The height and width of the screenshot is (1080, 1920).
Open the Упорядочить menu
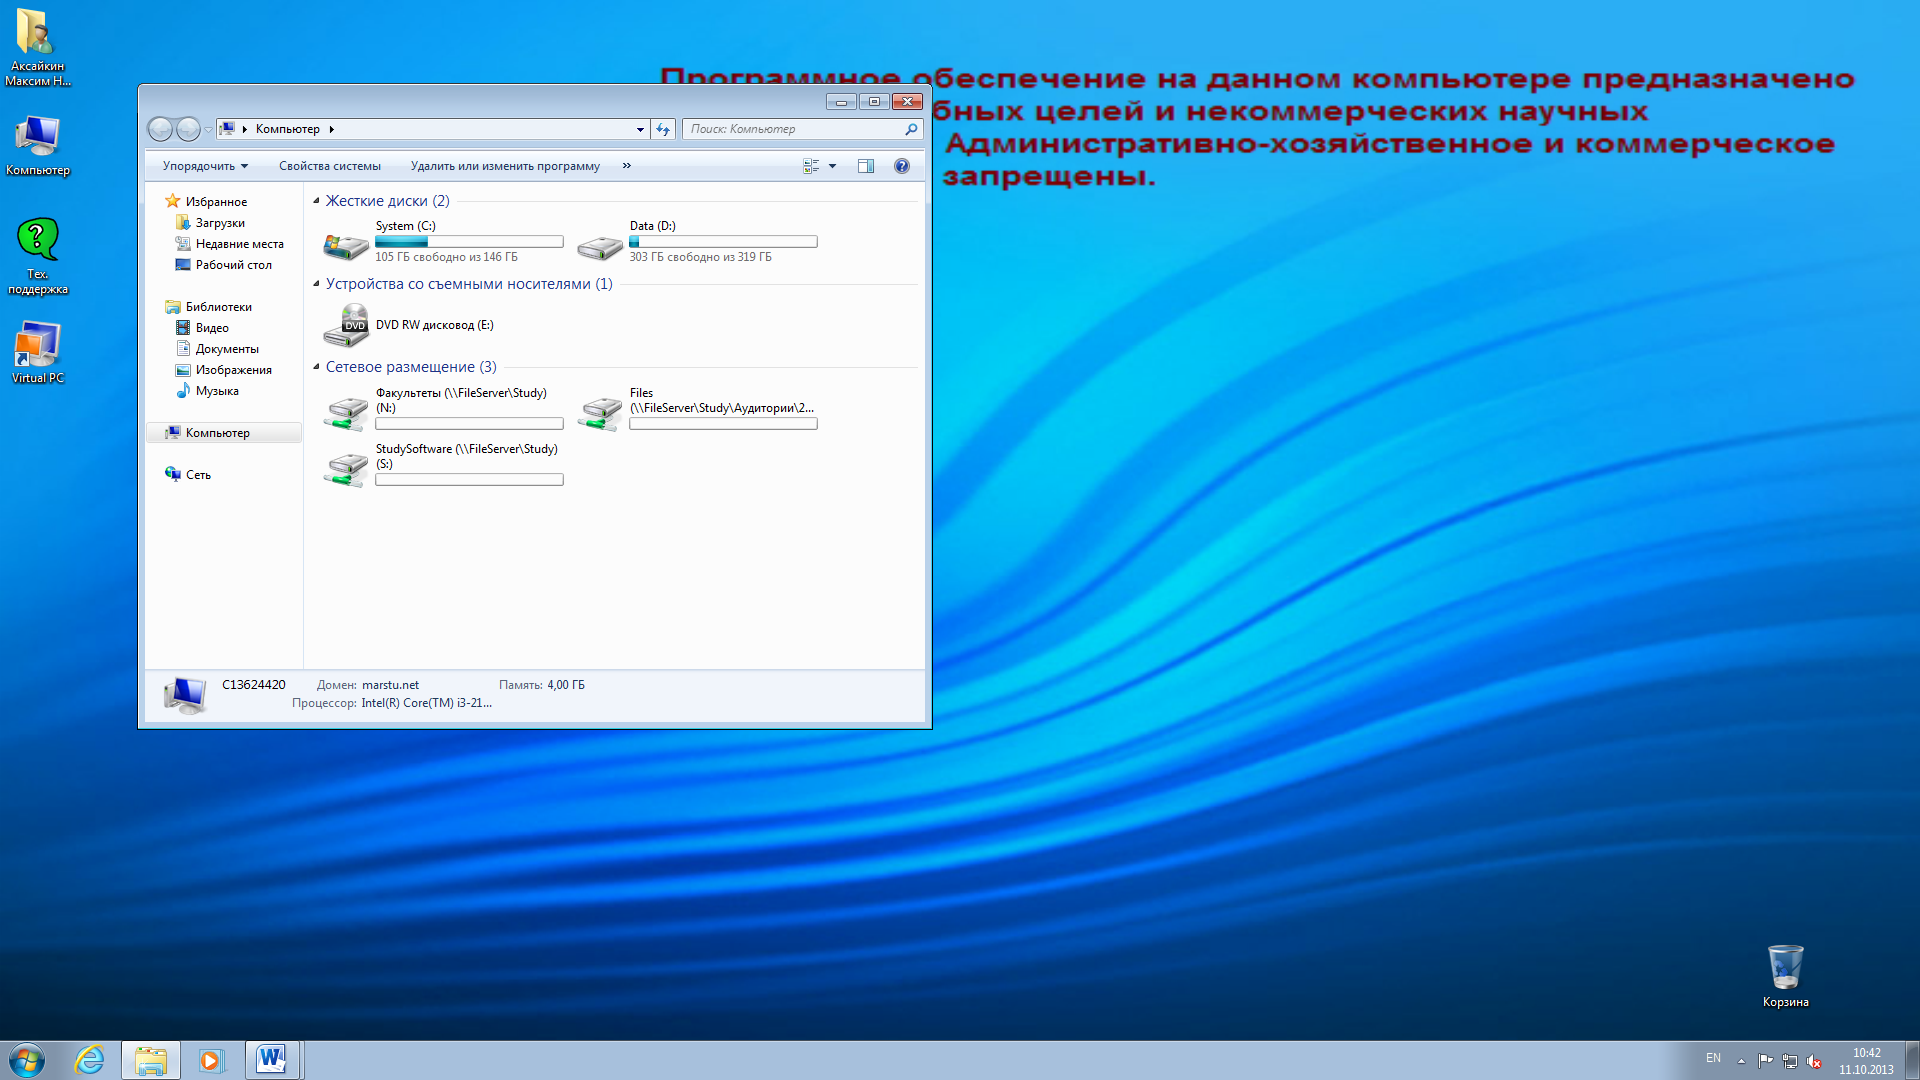[x=205, y=166]
